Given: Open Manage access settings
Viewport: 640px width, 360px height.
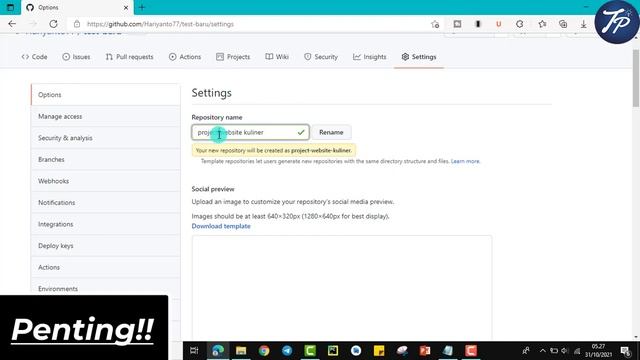Looking at the screenshot, I should coord(105,116).
